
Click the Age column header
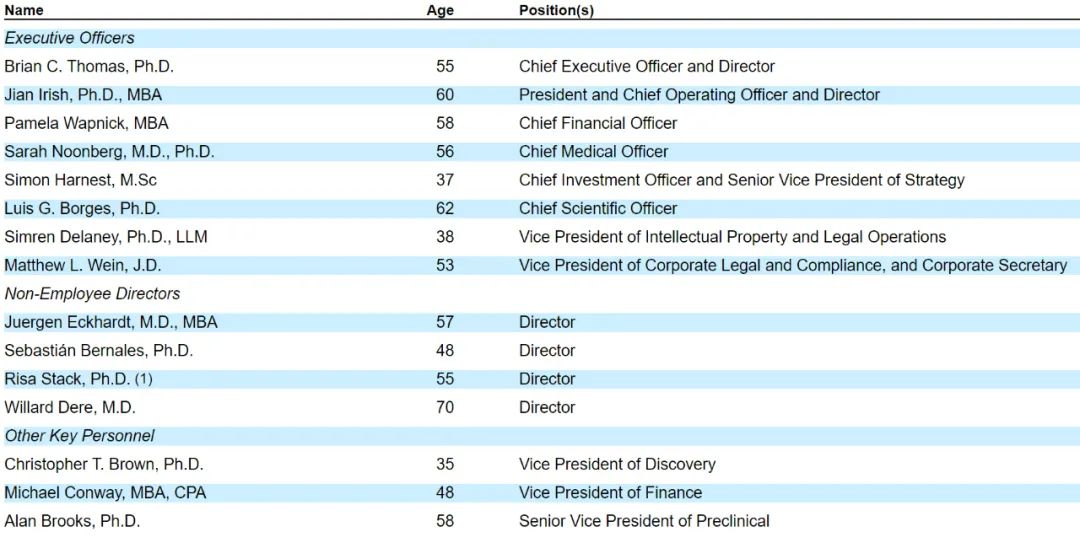(439, 10)
